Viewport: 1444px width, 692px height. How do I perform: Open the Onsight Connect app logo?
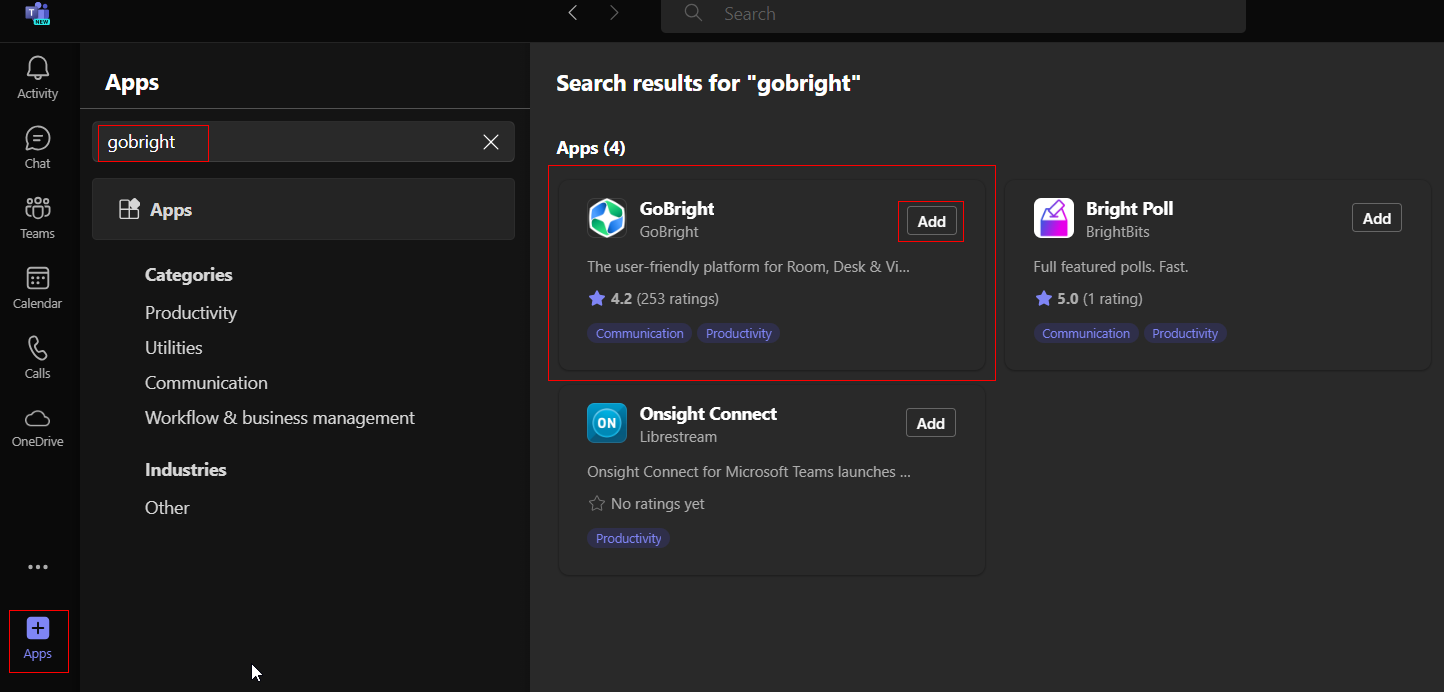tap(606, 423)
